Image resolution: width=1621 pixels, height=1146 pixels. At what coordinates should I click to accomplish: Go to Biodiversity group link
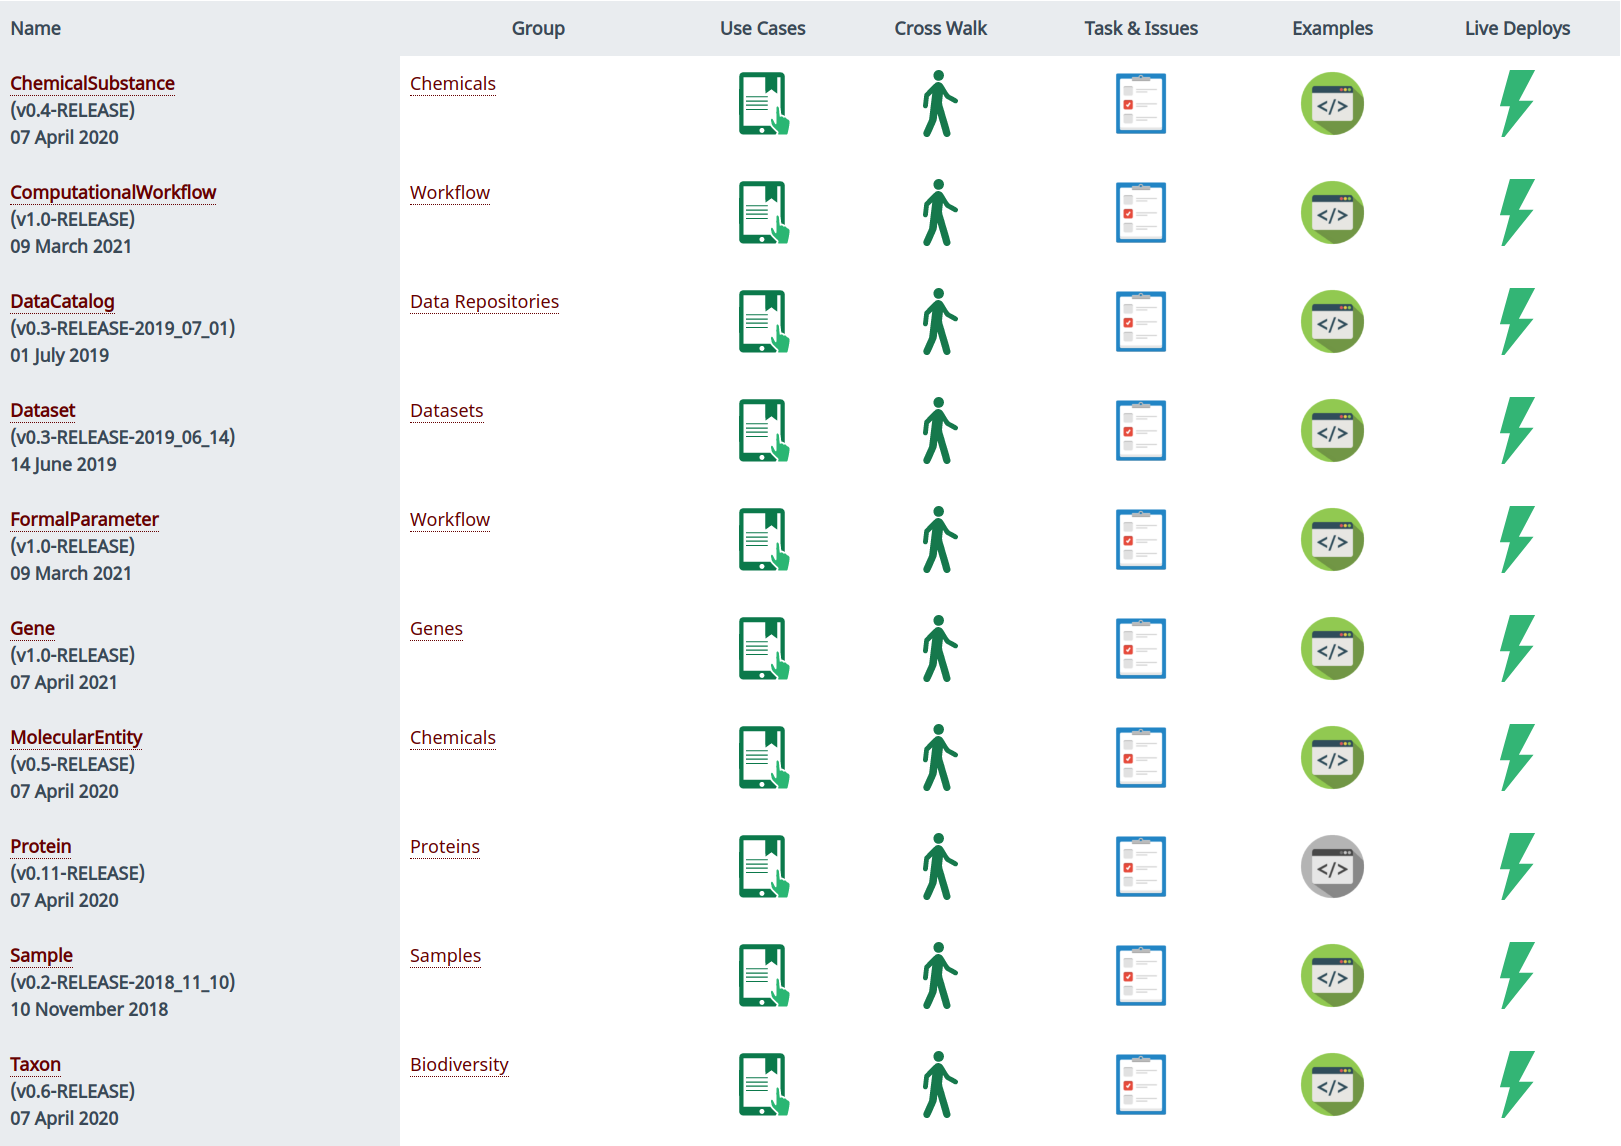pyautogui.click(x=459, y=1064)
